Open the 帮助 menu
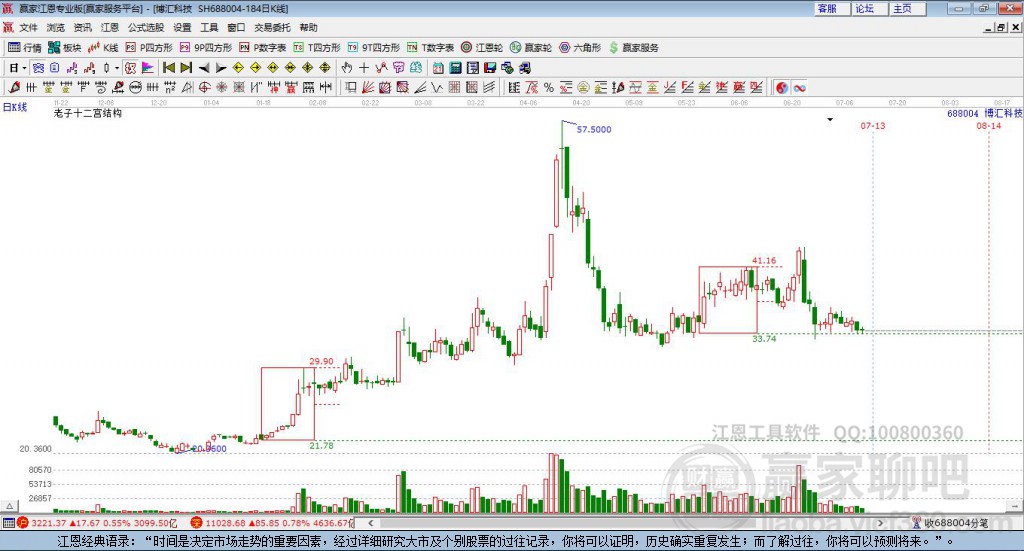The width and height of the screenshot is (1024, 551). [308, 27]
